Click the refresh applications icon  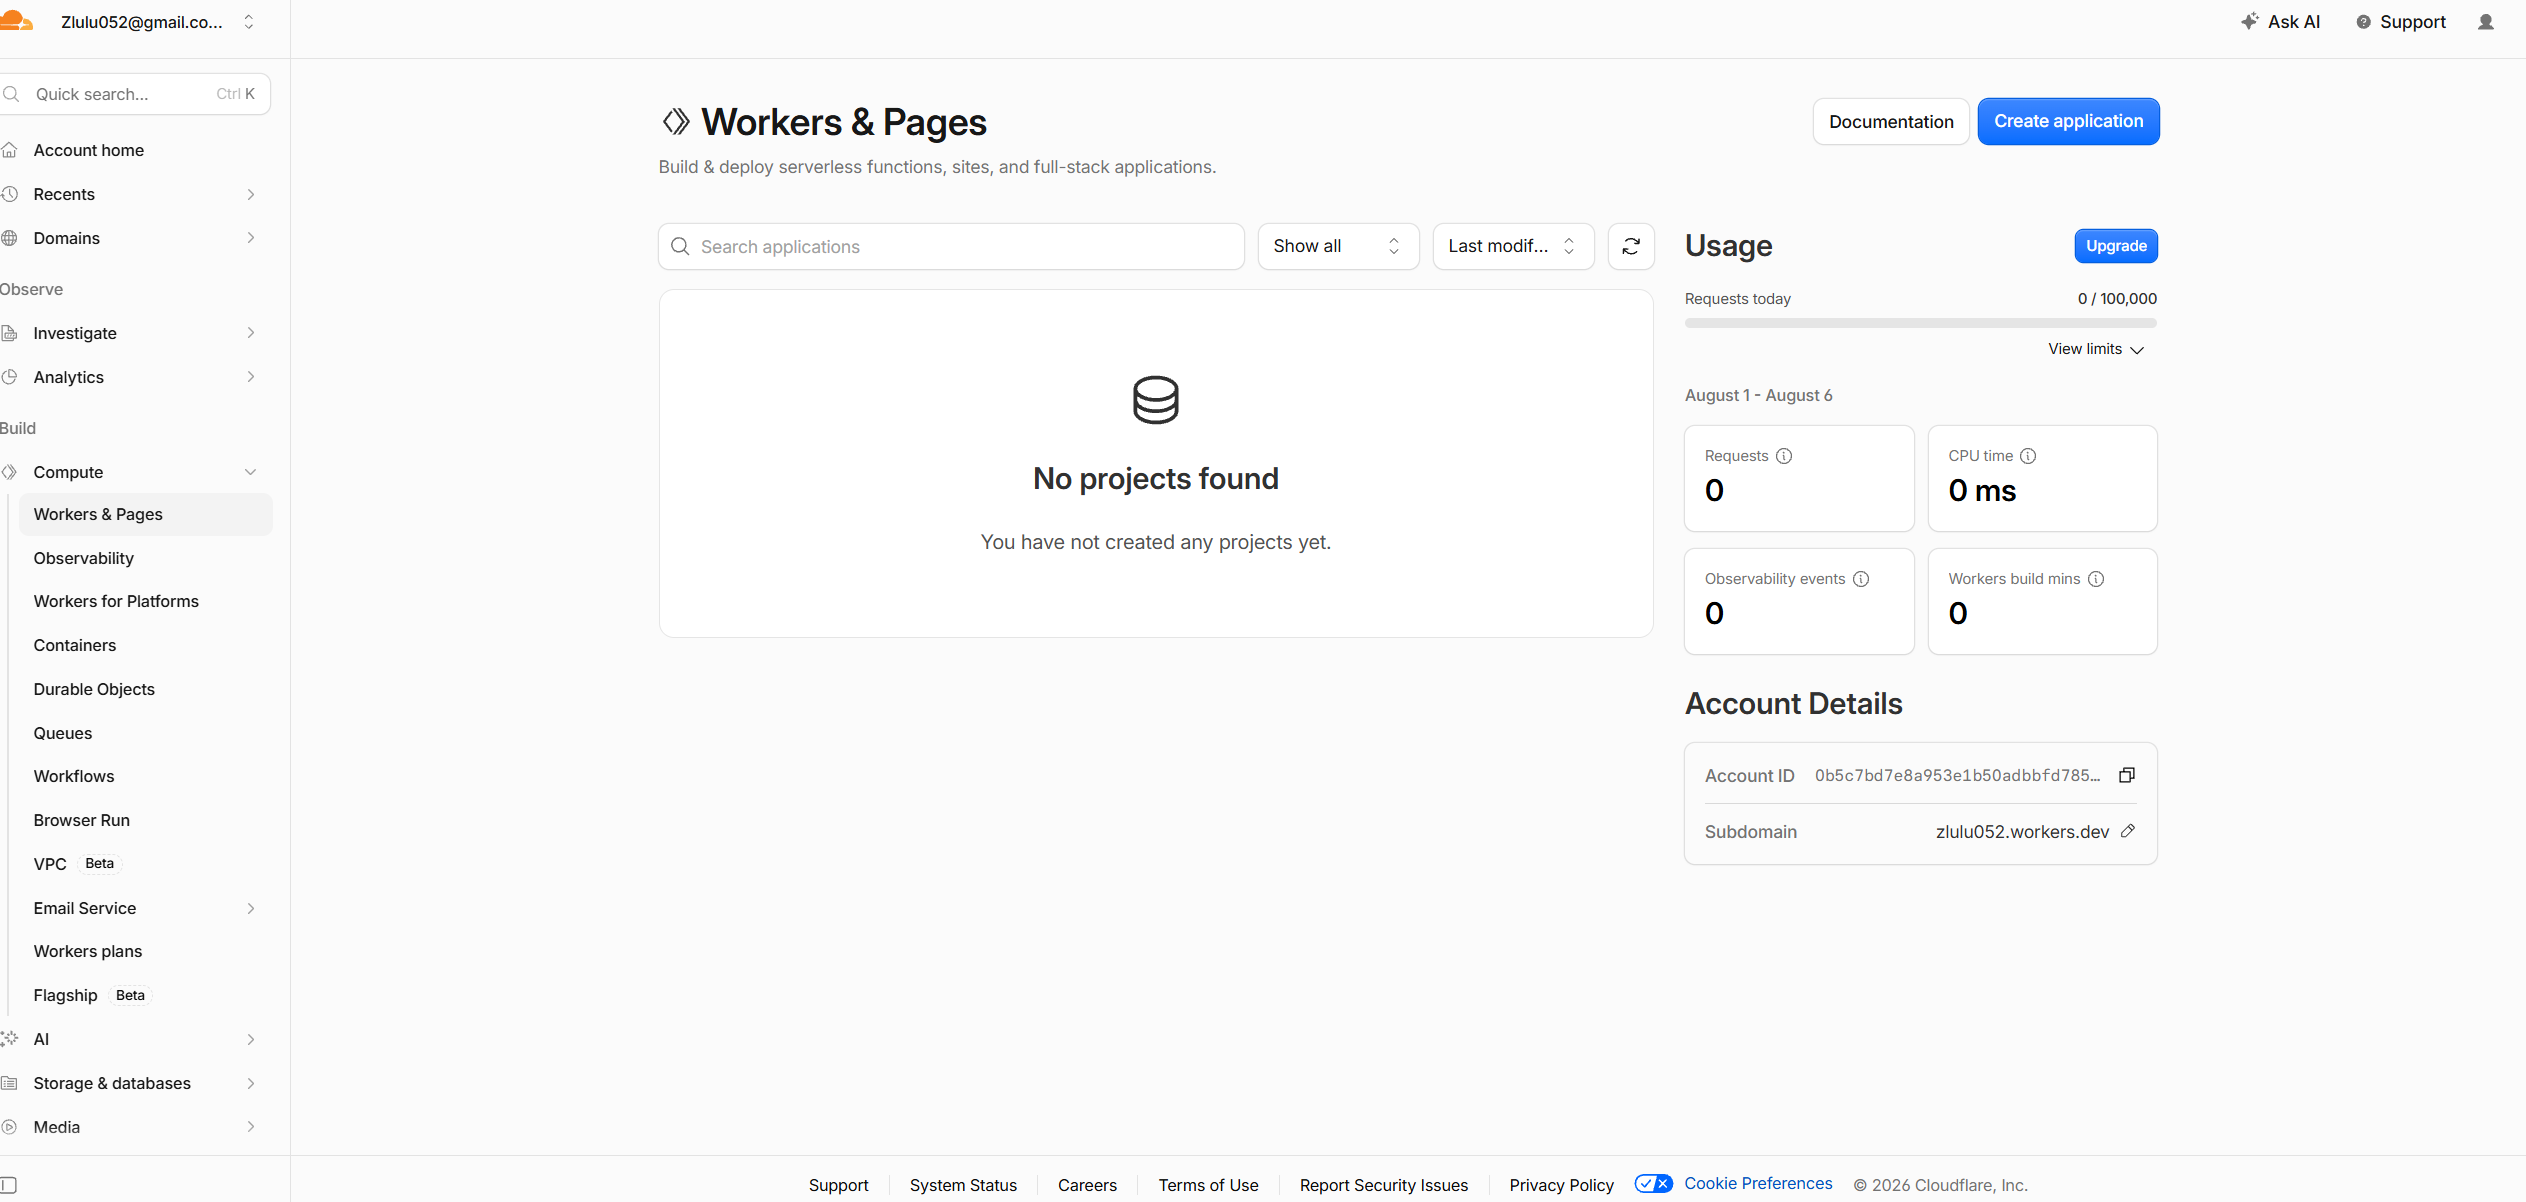click(x=1630, y=246)
